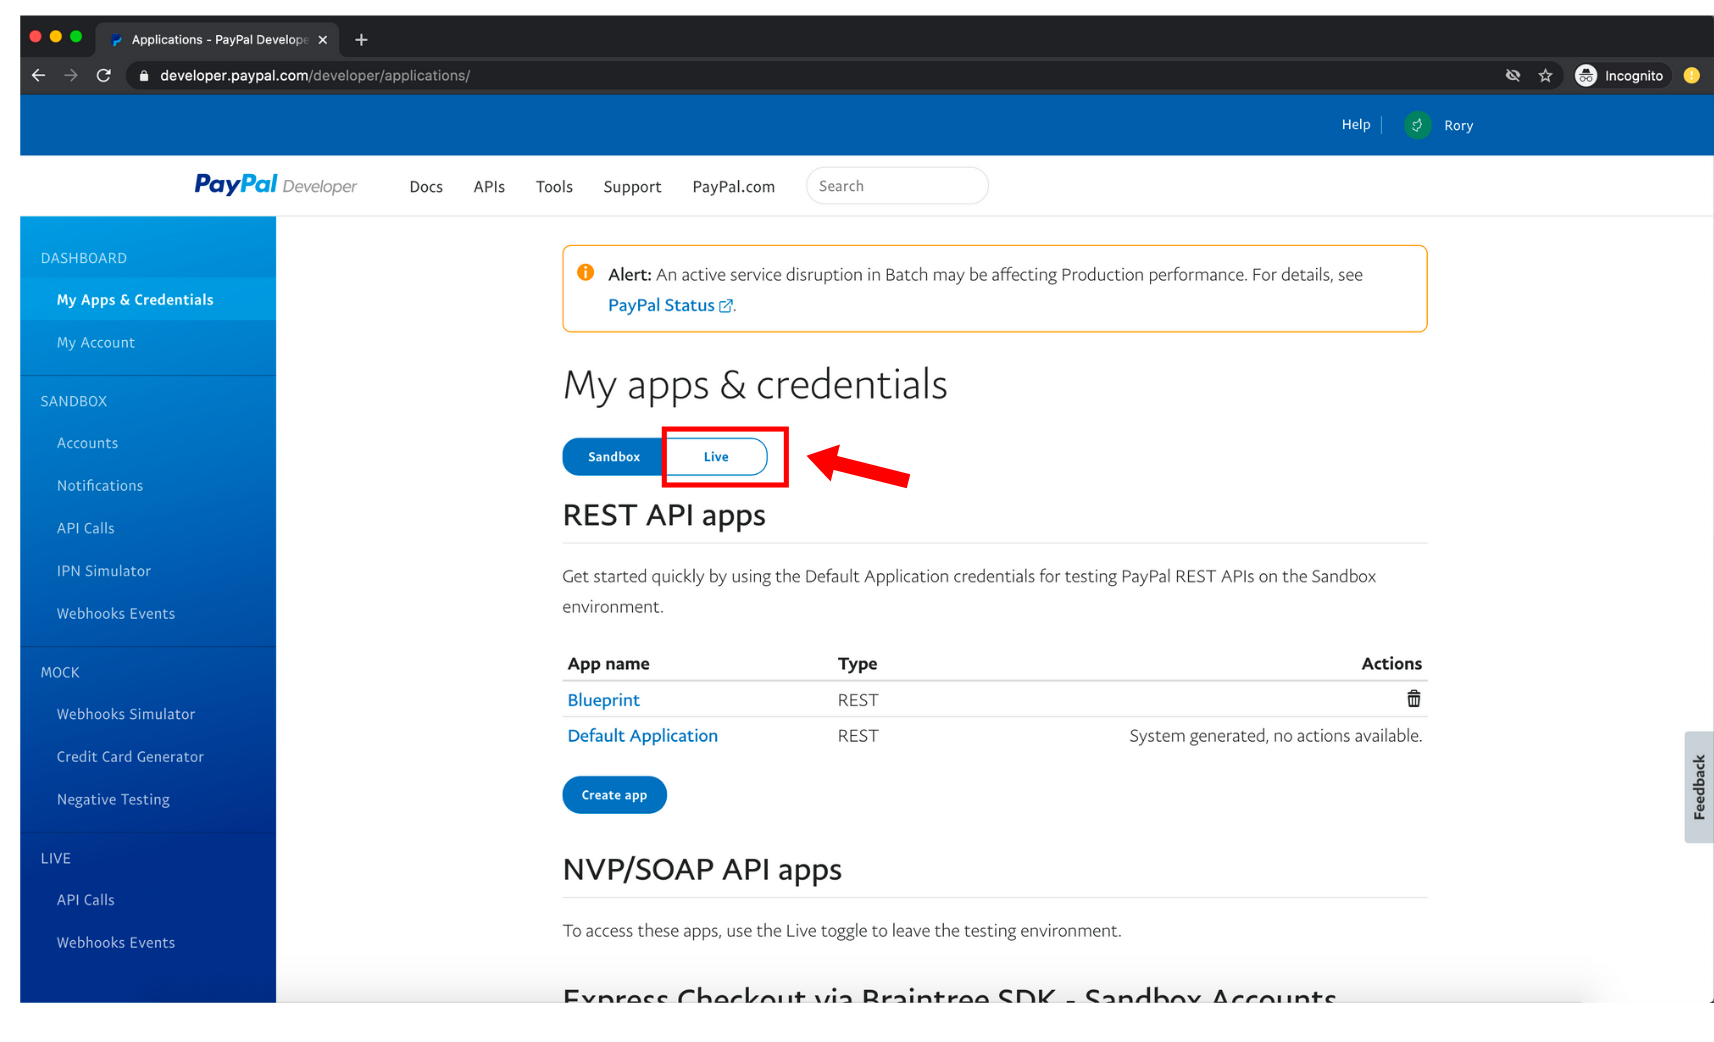Click the browser forward arrow
Viewport: 1714px width, 1042px height.
pos(71,75)
